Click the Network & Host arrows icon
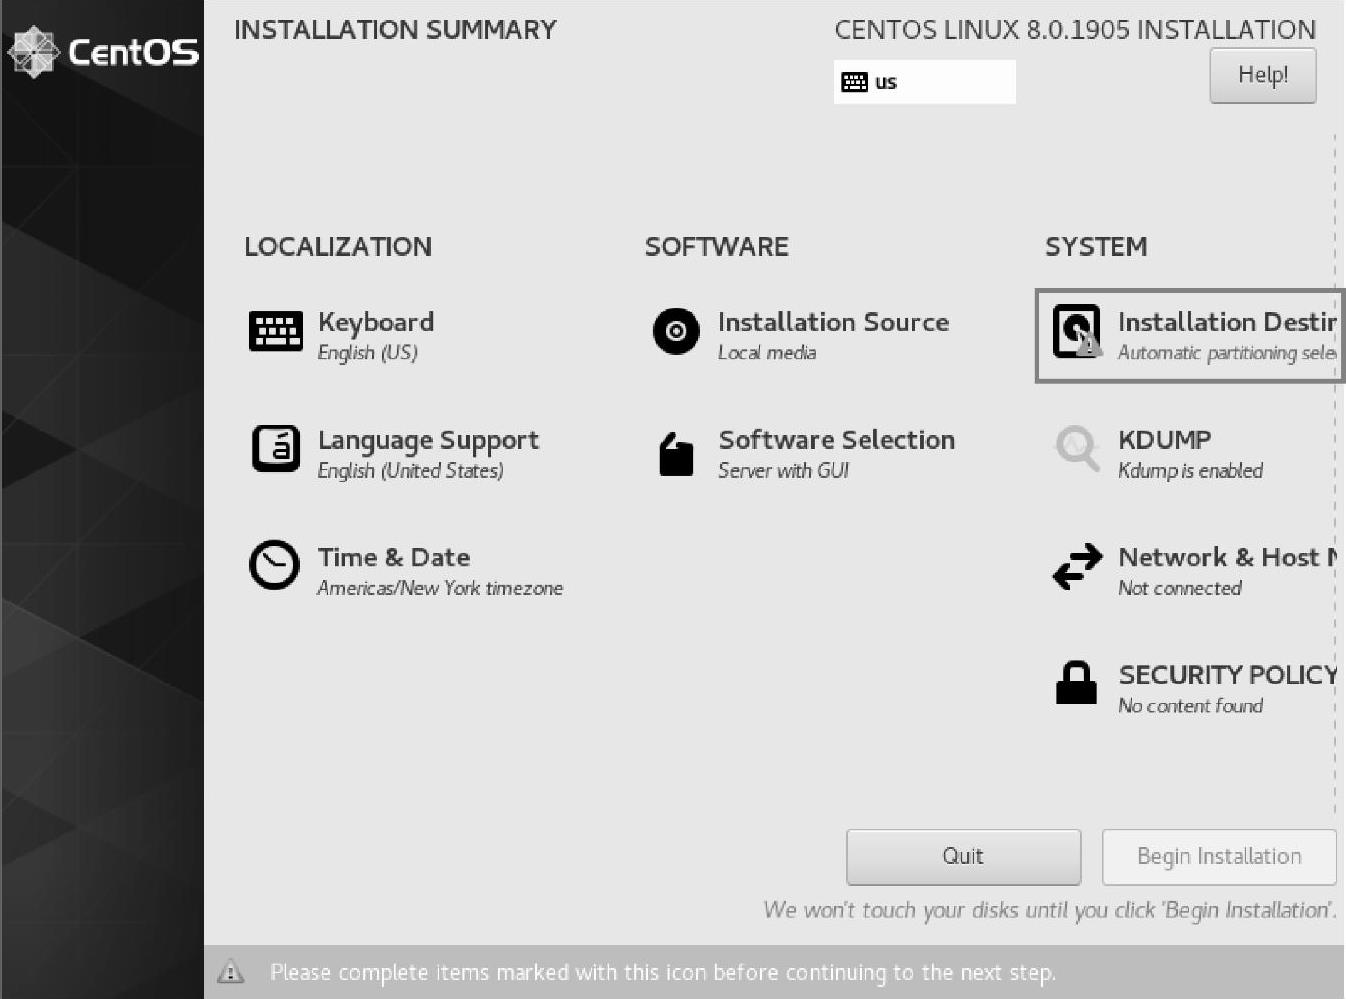The height and width of the screenshot is (999, 1346). (1077, 566)
